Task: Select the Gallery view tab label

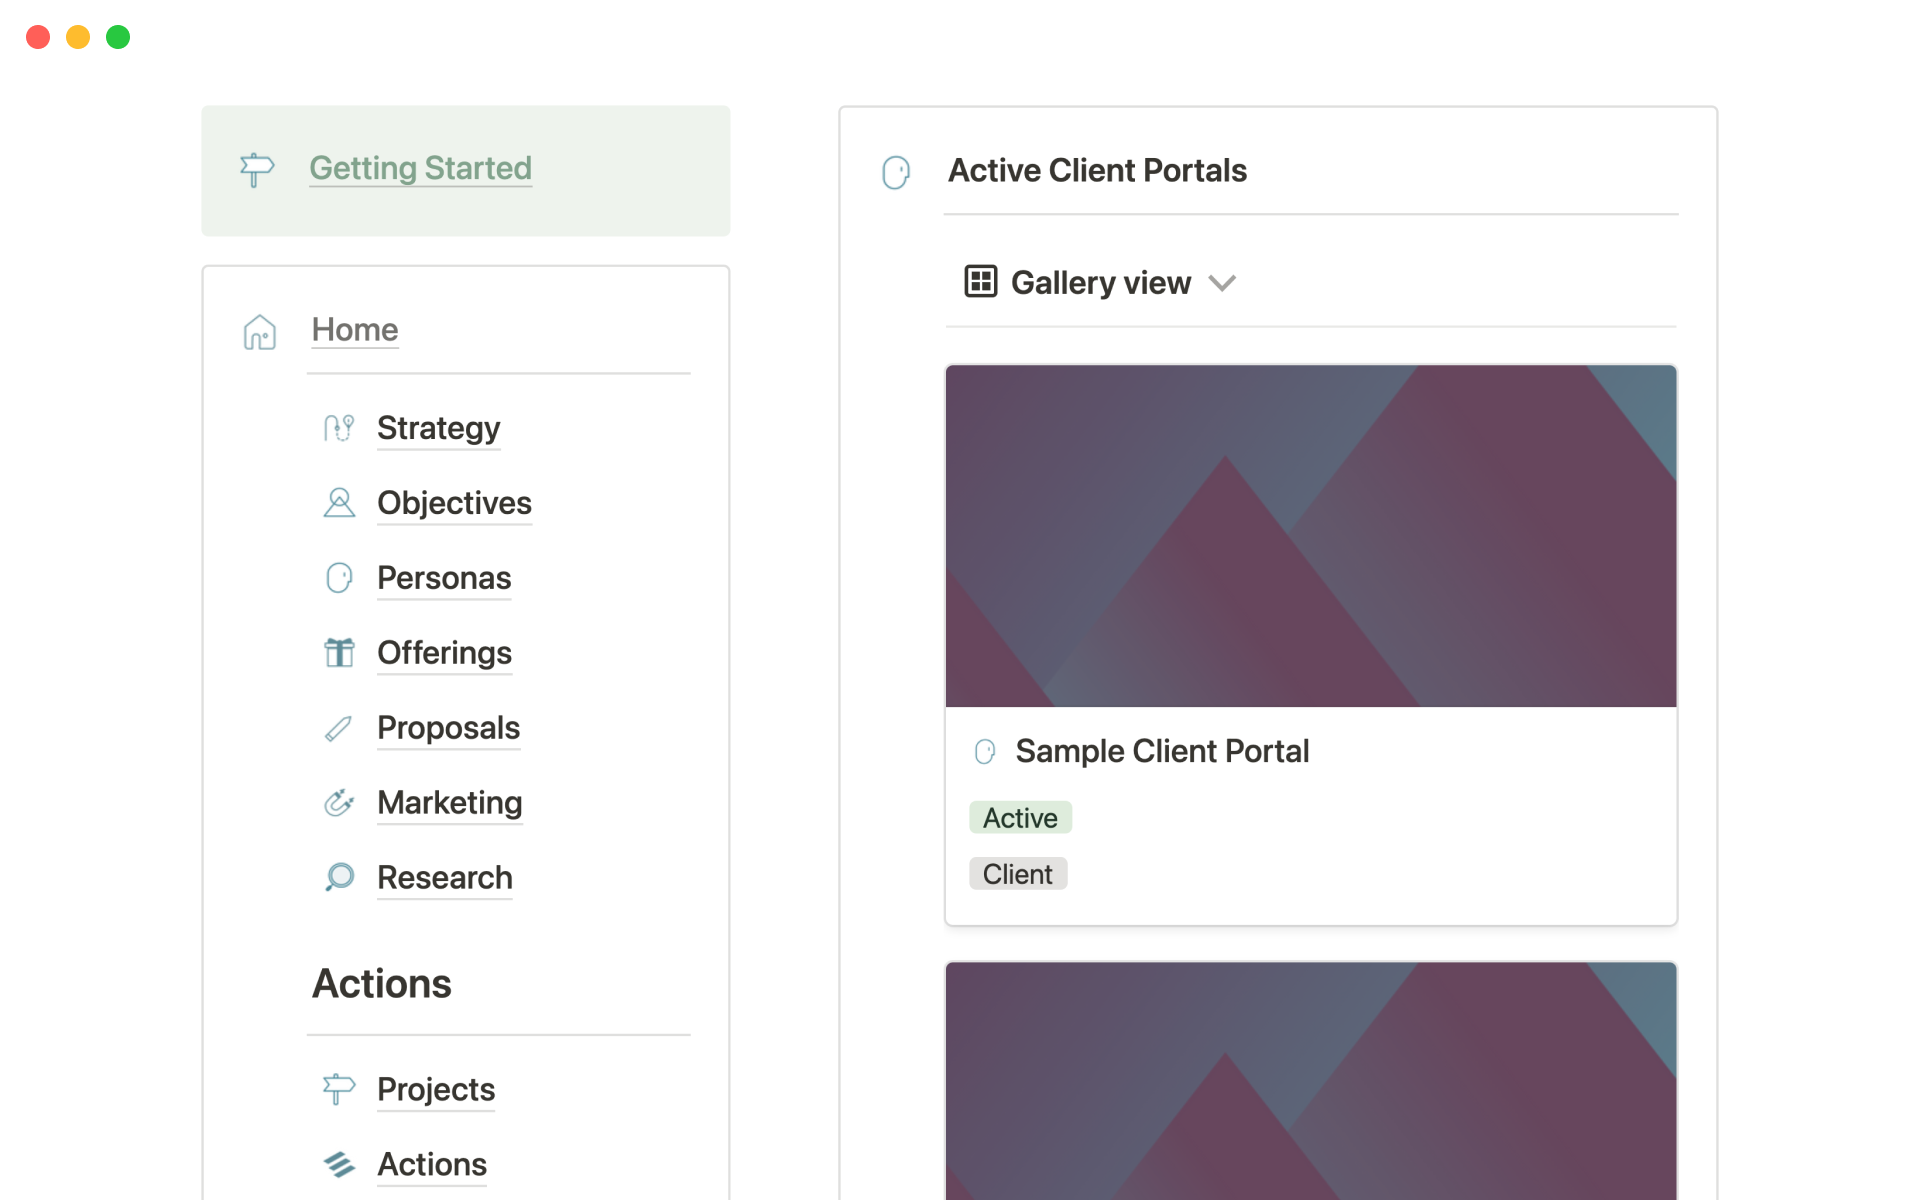Action: tap(1101, 283)
